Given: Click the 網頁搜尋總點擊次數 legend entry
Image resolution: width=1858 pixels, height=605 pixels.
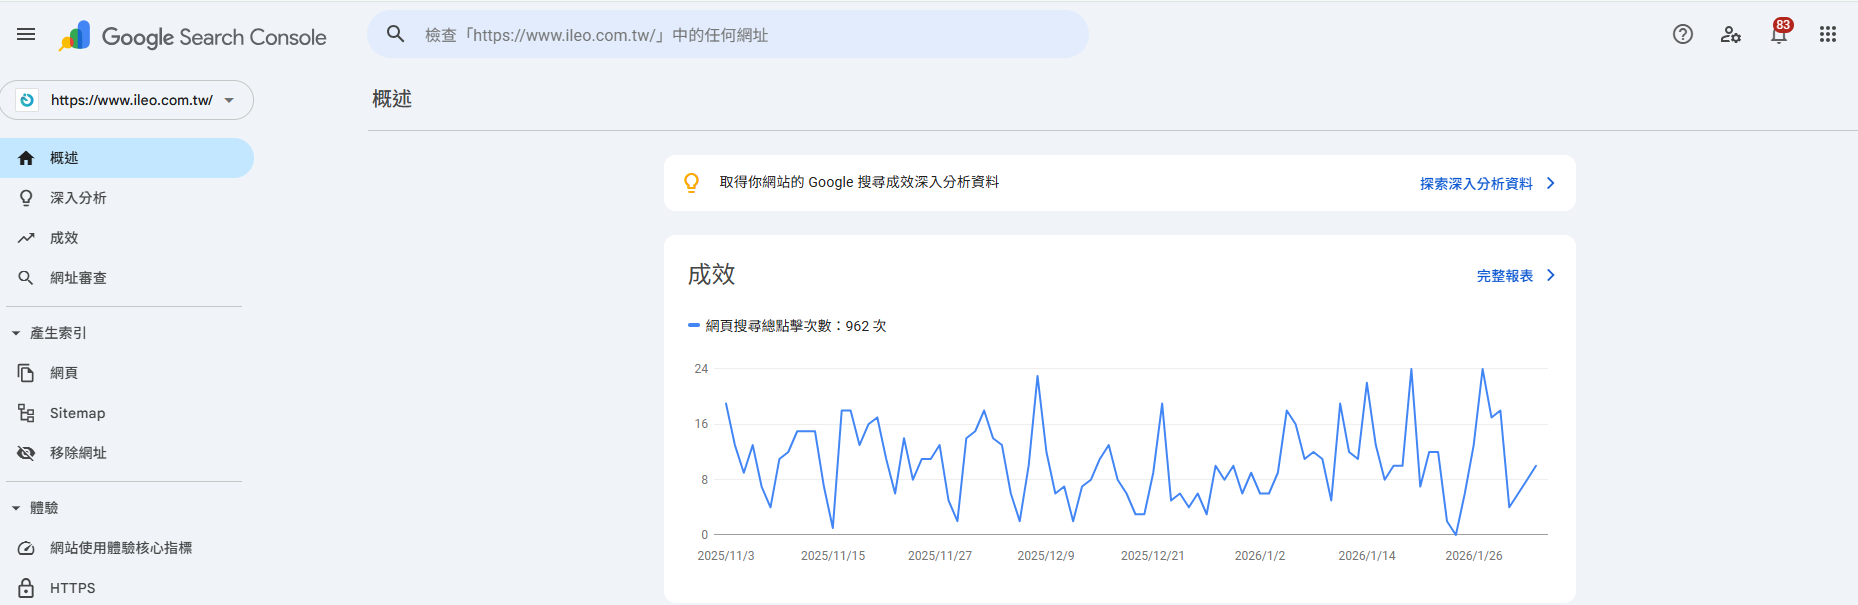Looking at the screenshot, I should tap(787, 326).
